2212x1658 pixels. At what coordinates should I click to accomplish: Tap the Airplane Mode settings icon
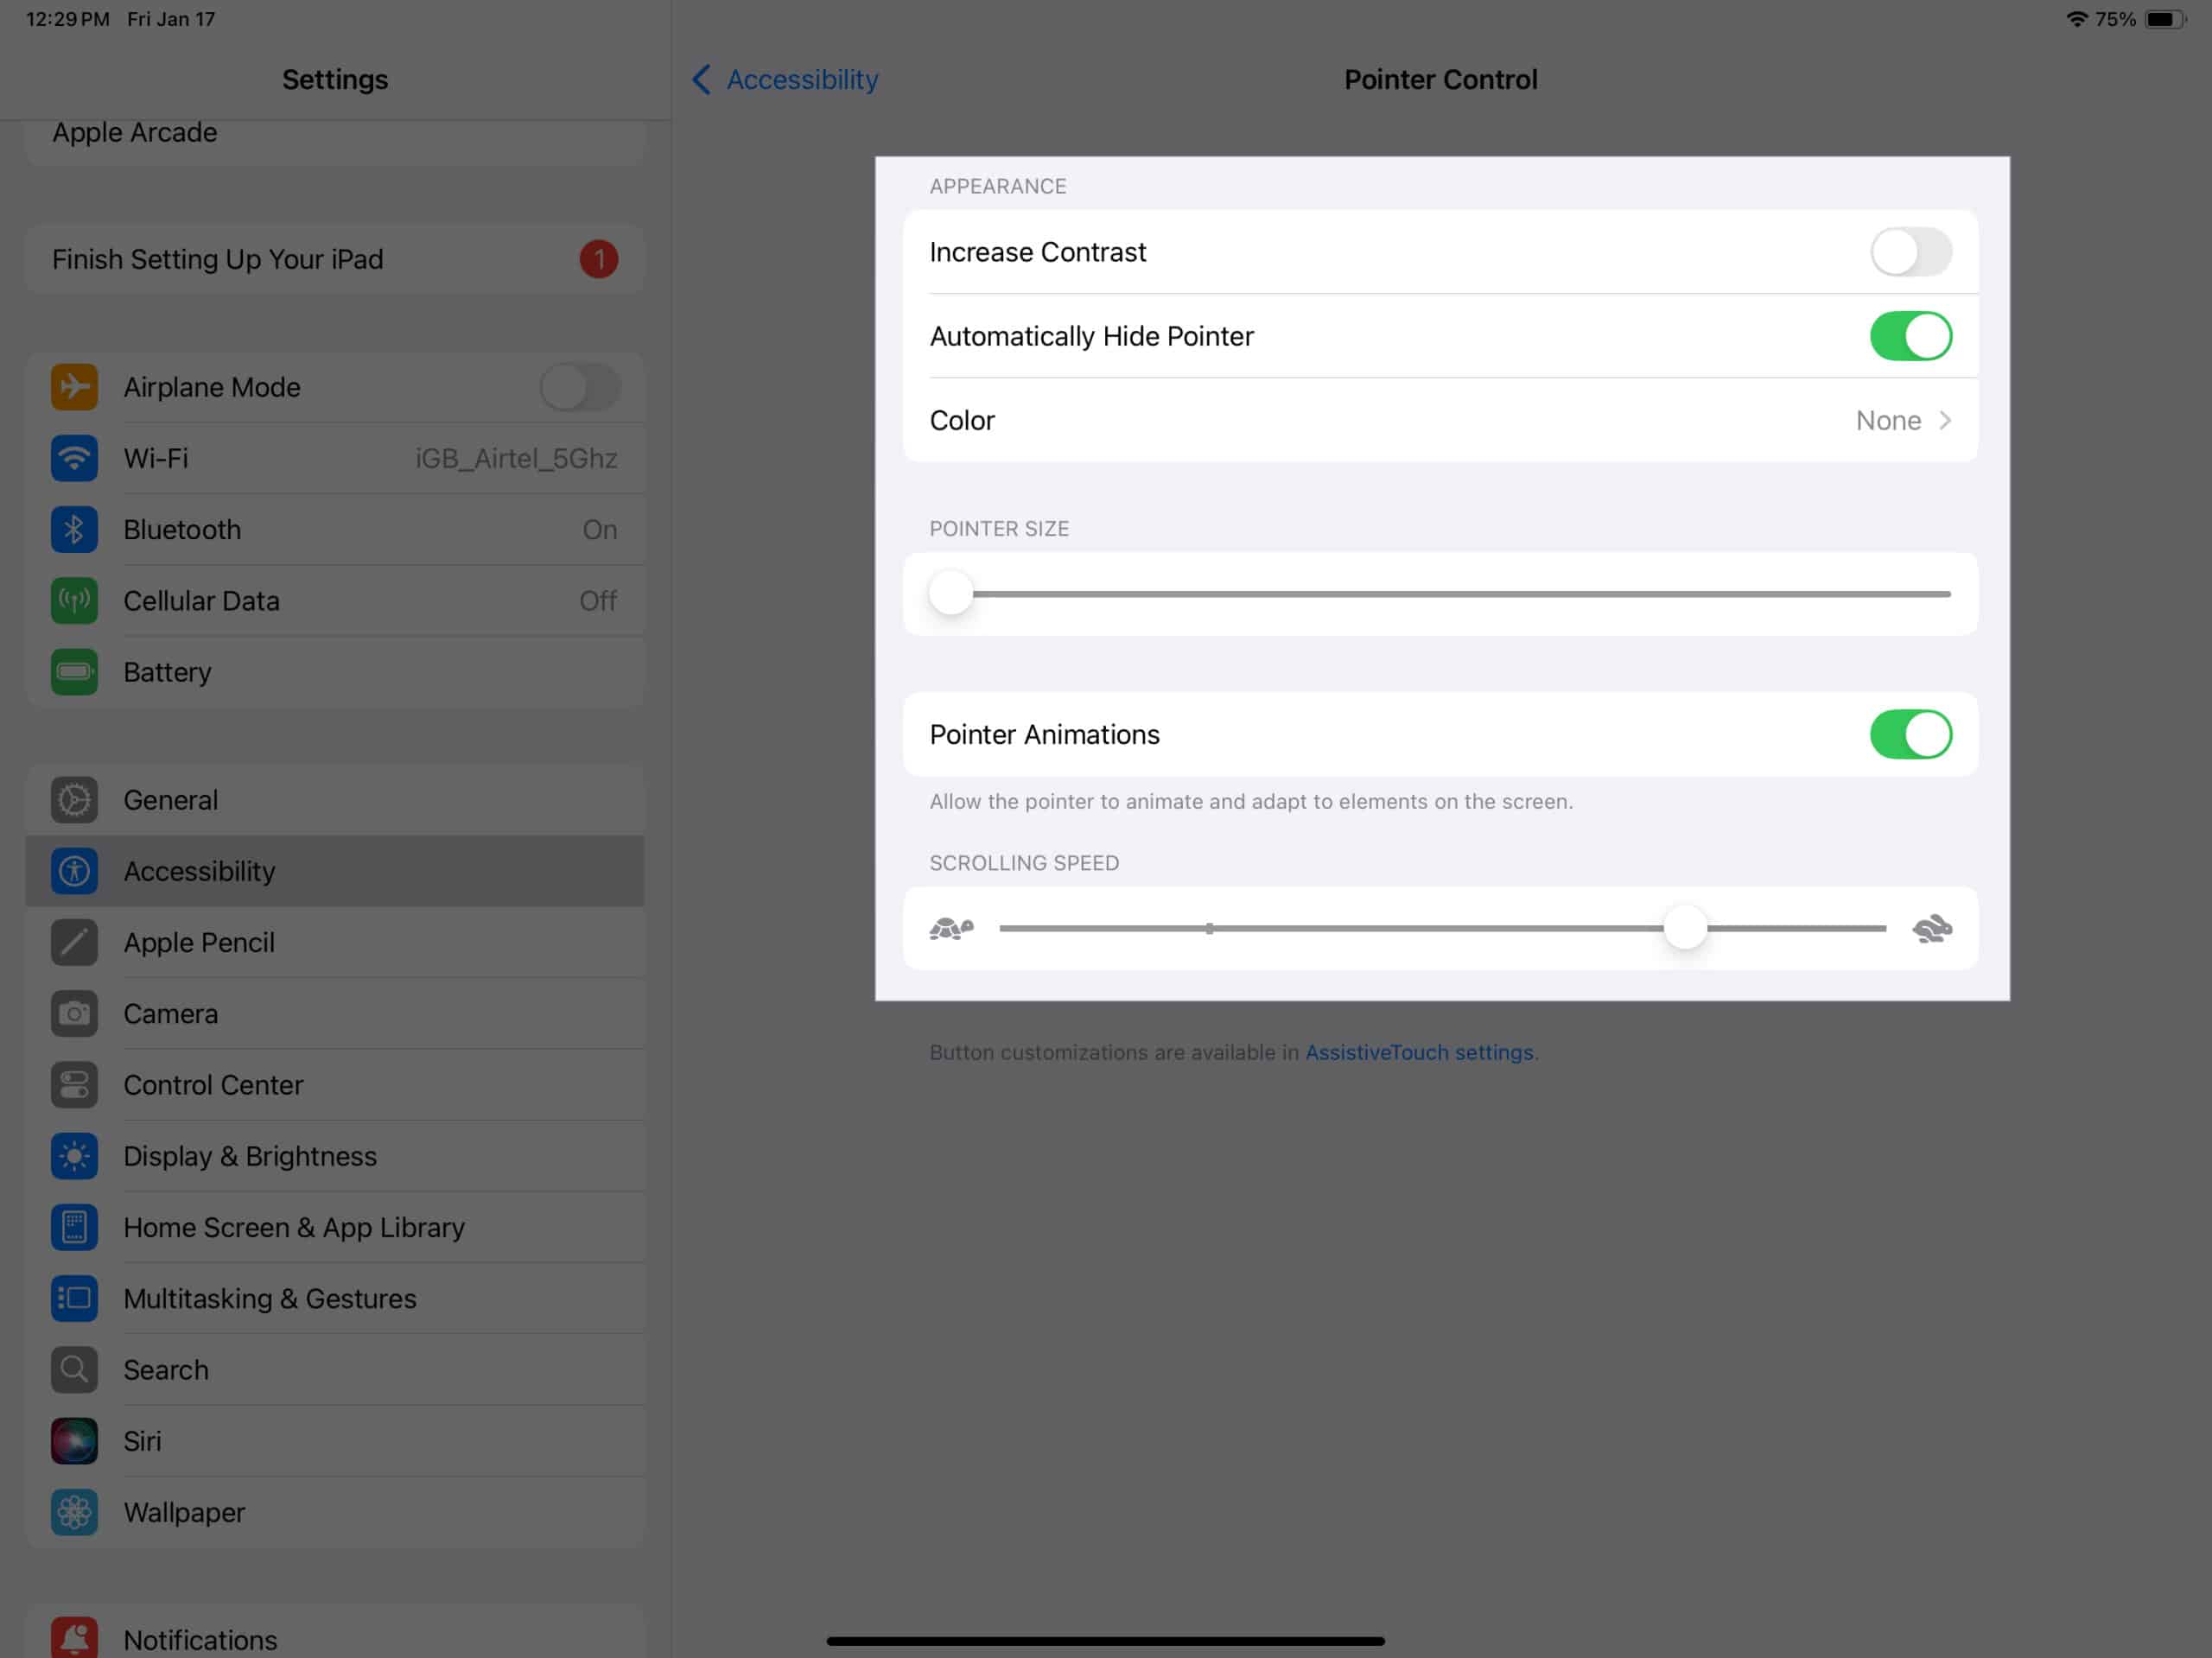(x=77, y=386)
